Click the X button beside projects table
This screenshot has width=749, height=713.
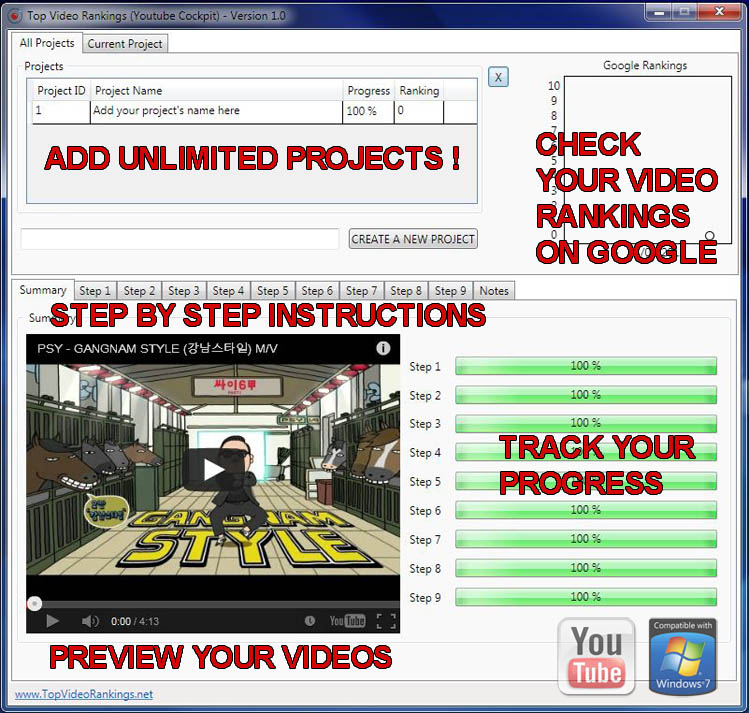tap(498, 77)
